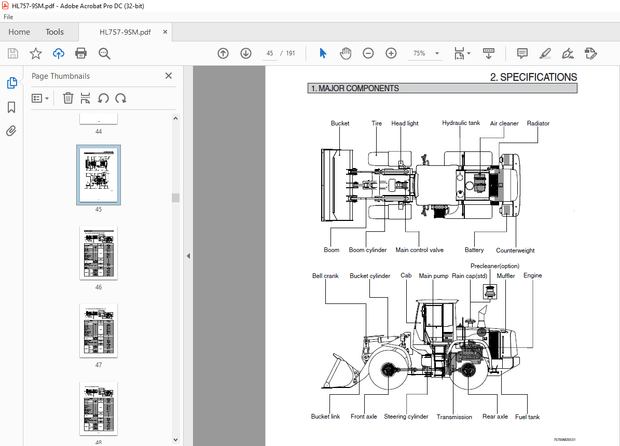Click the Zoom out minus button
620x446 pixels.
coord(368,53)
